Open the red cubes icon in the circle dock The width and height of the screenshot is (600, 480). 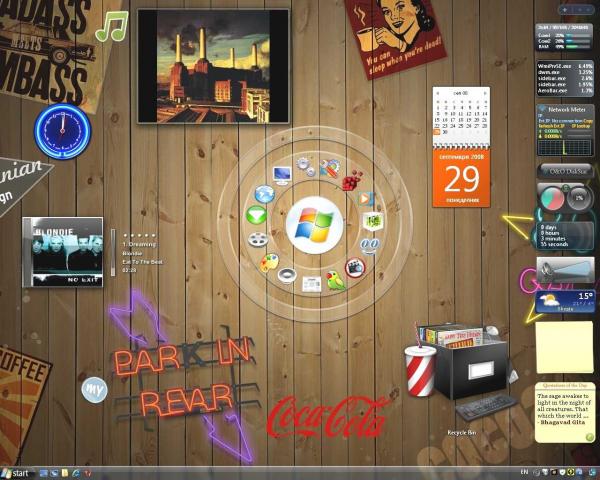352,180
